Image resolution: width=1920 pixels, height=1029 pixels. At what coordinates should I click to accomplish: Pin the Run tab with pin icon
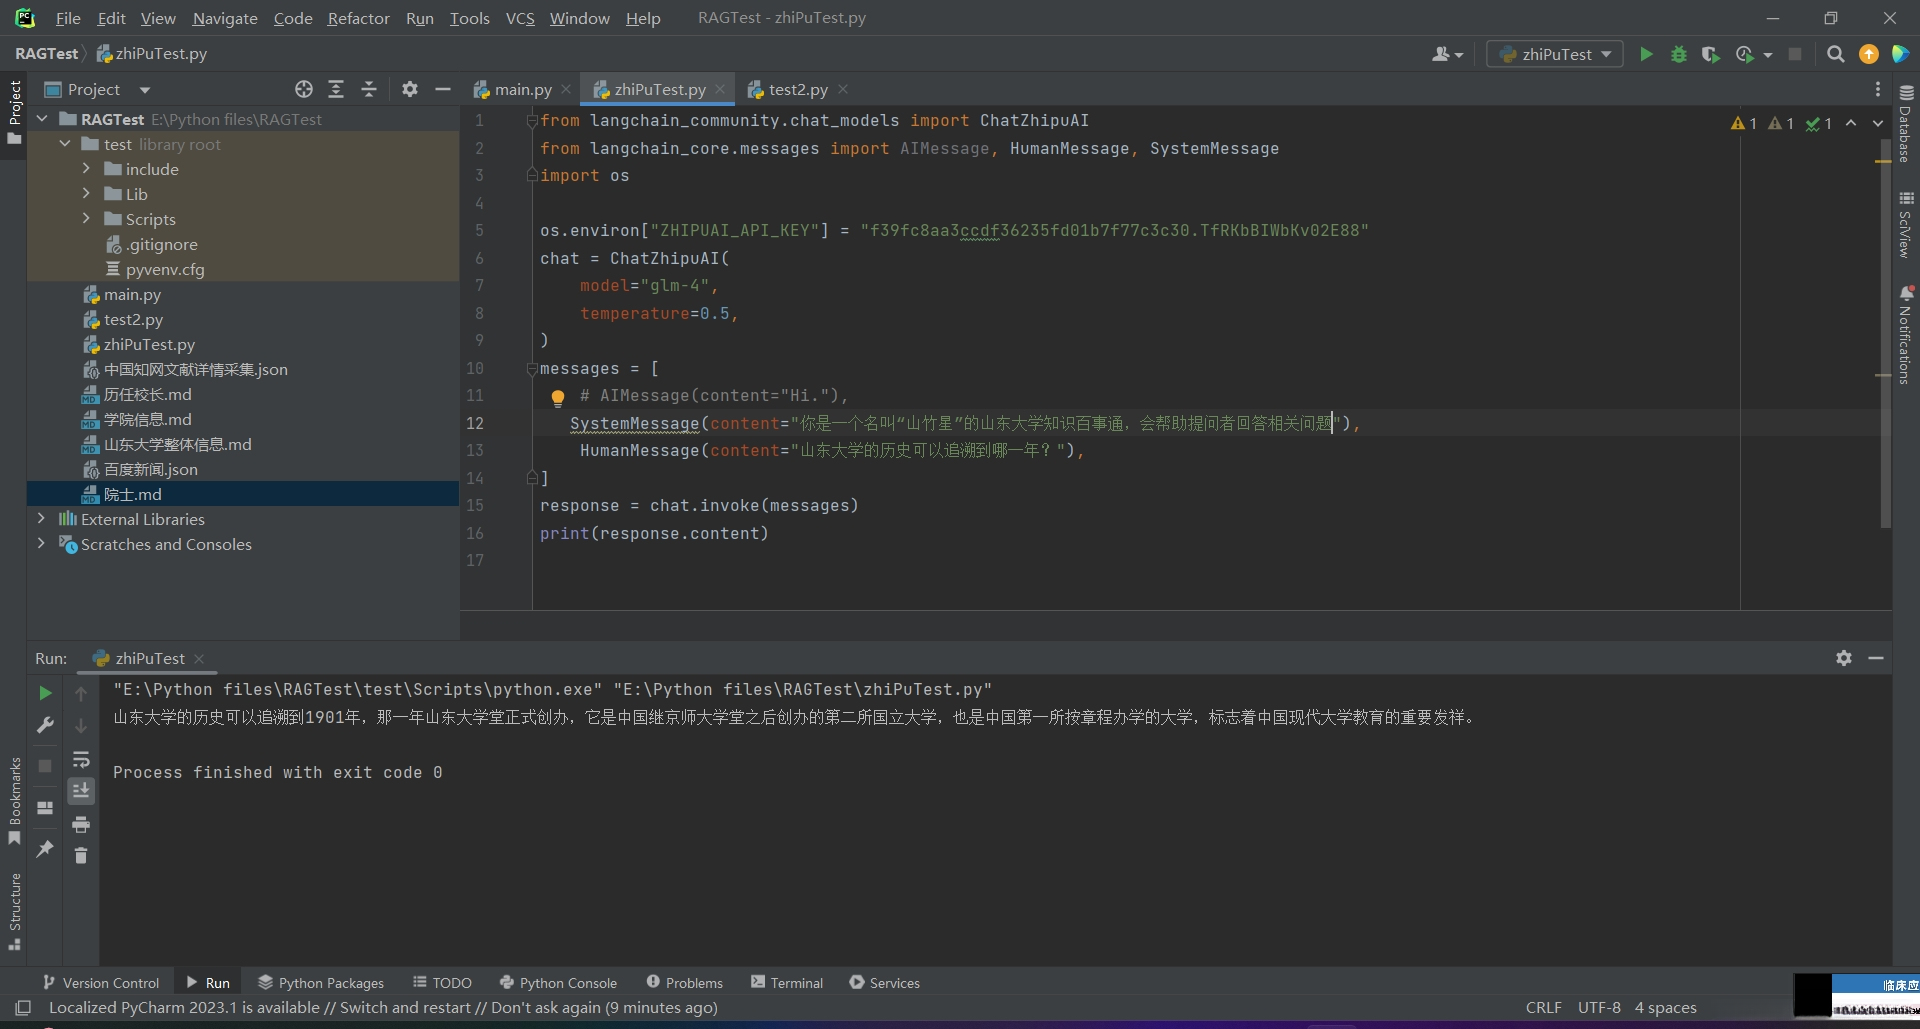(45, 849)
